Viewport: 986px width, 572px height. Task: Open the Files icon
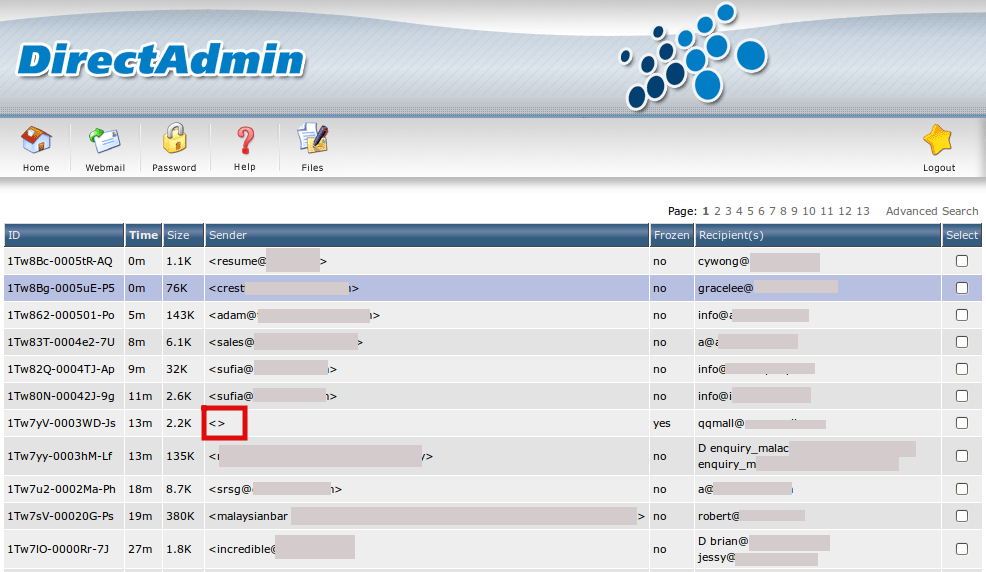(x=313, y=138)
